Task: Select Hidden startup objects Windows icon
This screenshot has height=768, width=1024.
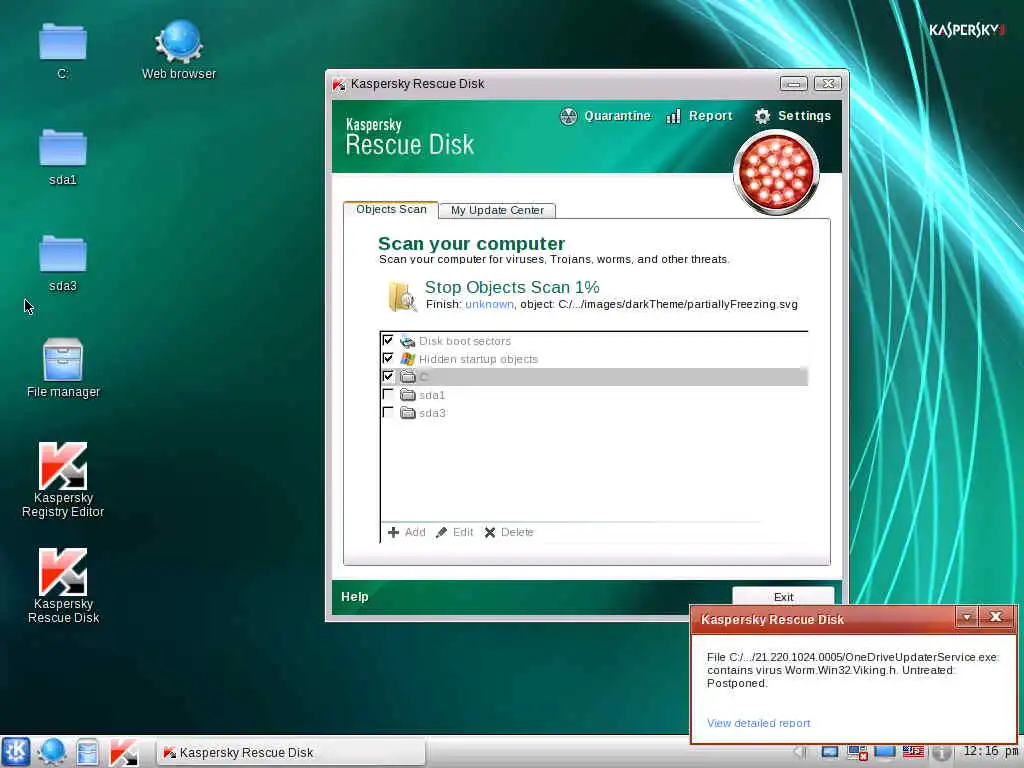Action: 408,359
